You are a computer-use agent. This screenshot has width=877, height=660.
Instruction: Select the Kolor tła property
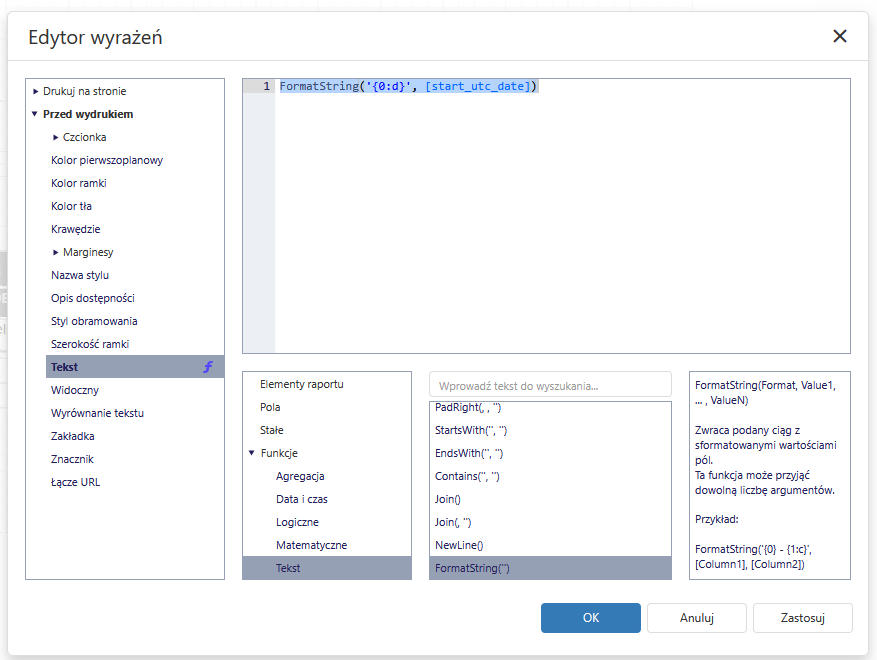pos(71,206)
